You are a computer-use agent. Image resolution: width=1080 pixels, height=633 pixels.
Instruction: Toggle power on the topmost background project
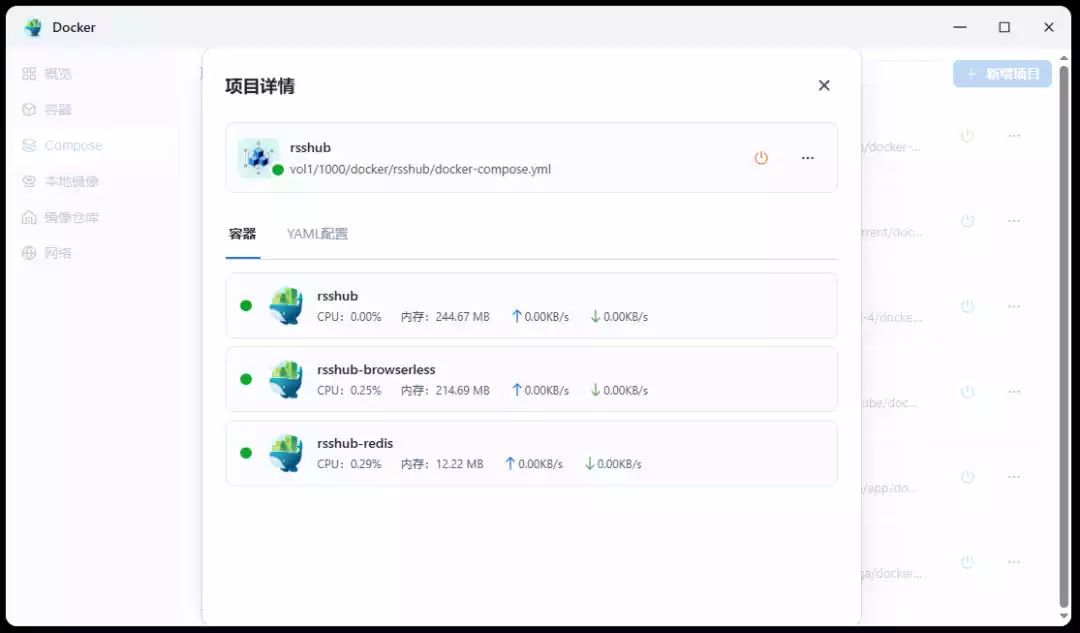pos(967,135)
